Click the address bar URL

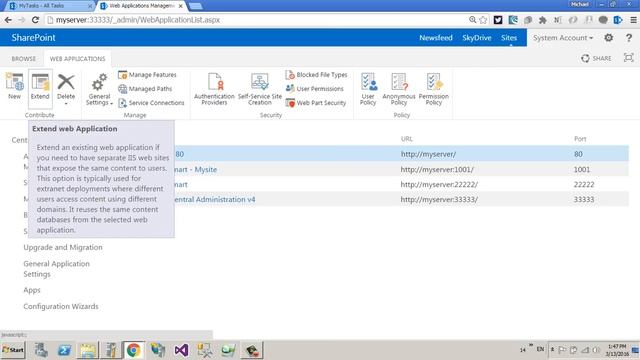coord(138,20)
